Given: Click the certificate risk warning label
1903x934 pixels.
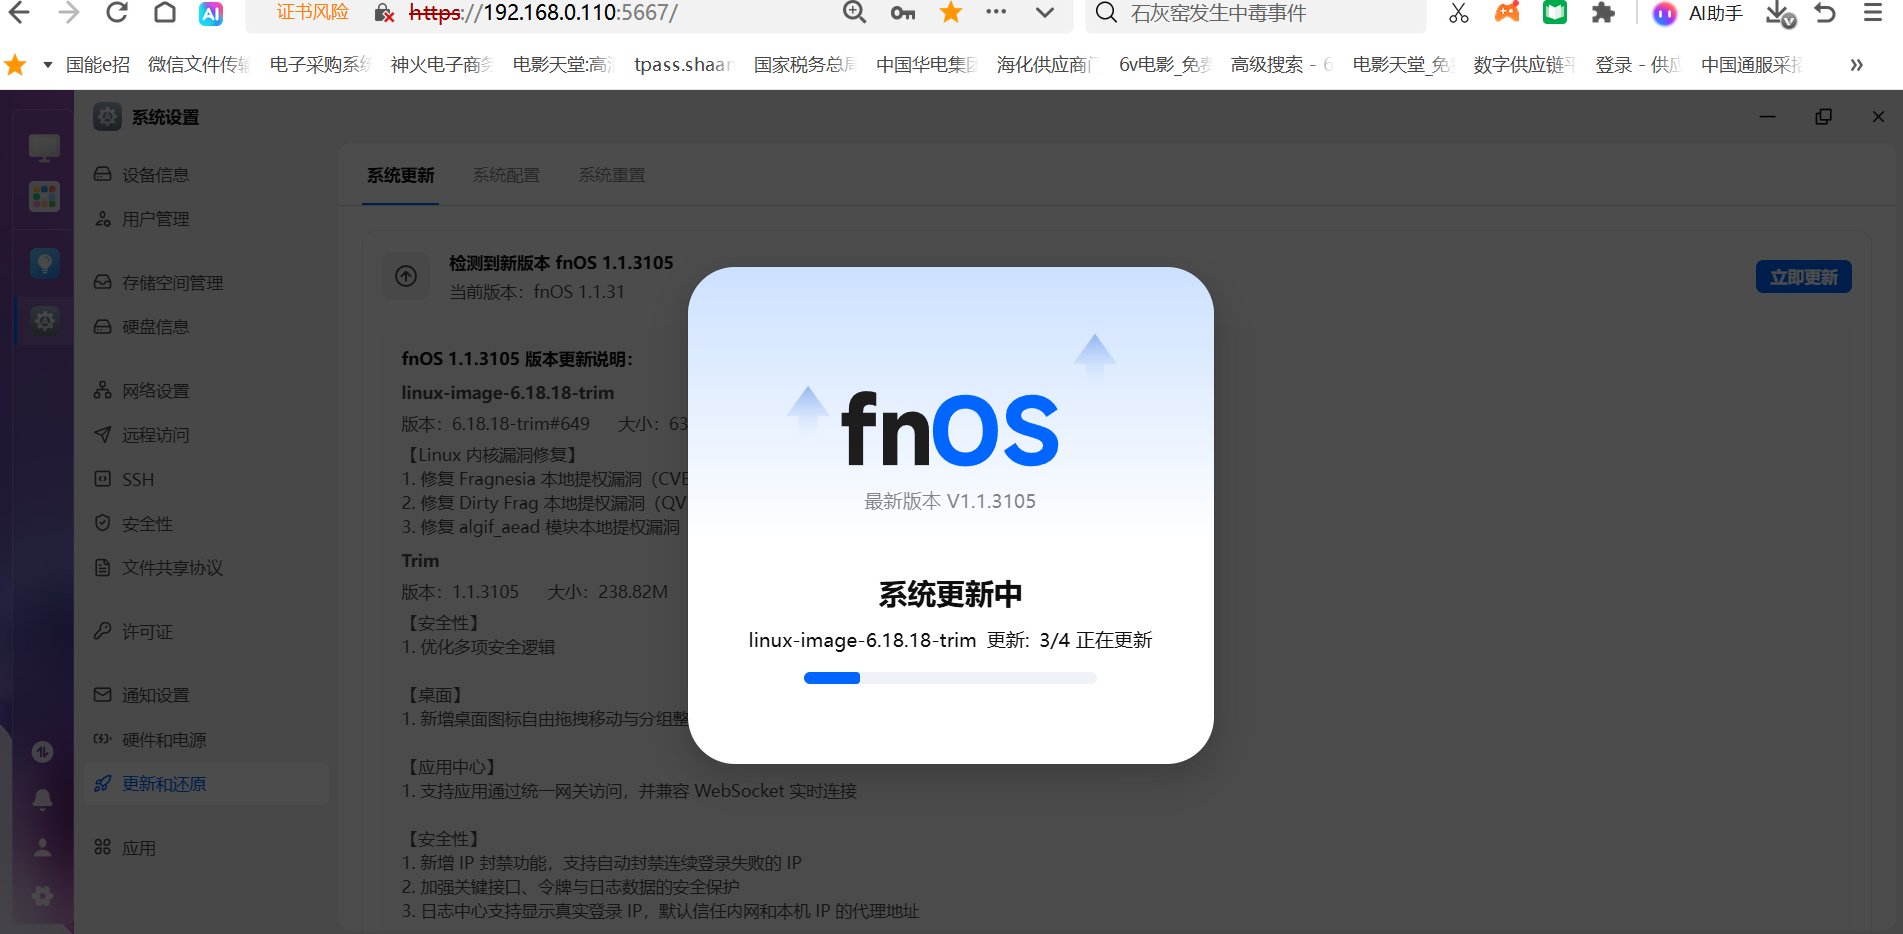Looking at the screenshot, I should click(x=313, y=13).
